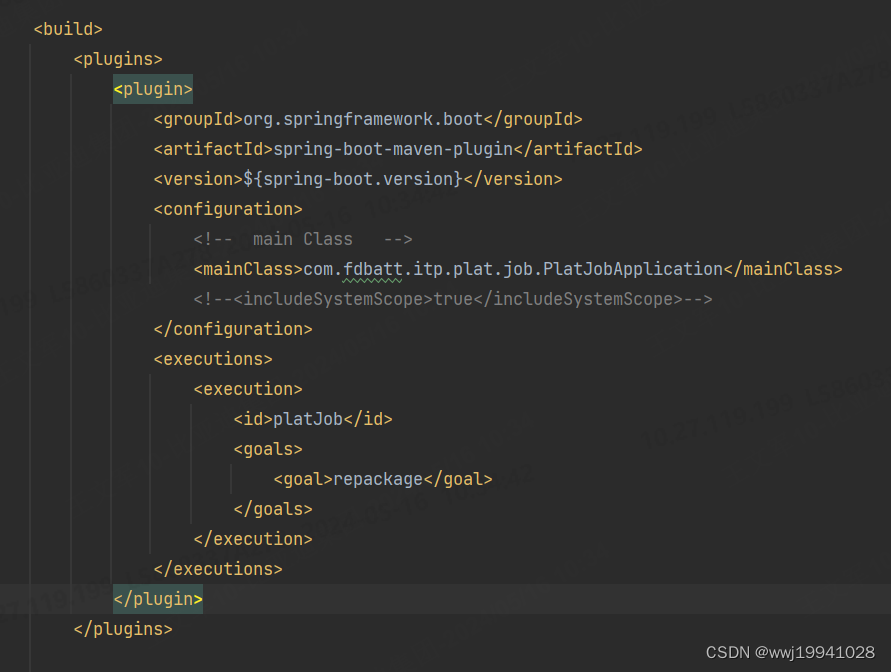This screenshot has height=672, width=891.
Task: Click the build opening tag
Action: (x=67, y=29)
